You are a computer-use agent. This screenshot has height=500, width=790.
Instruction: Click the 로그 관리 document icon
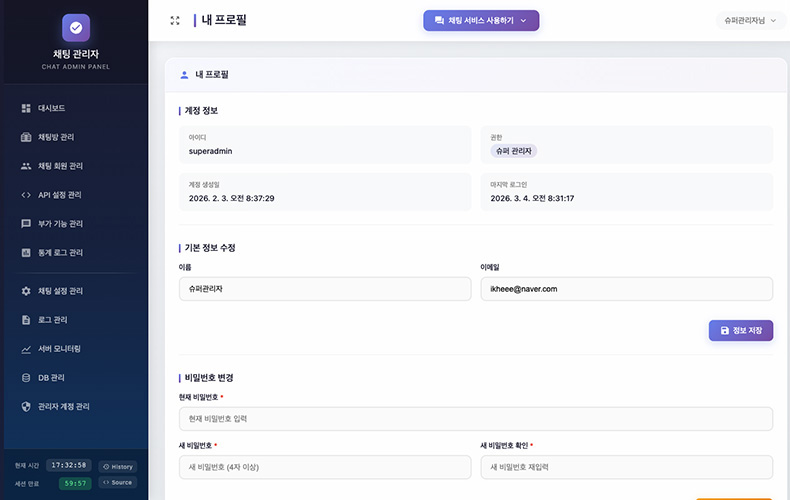point(26,320)
